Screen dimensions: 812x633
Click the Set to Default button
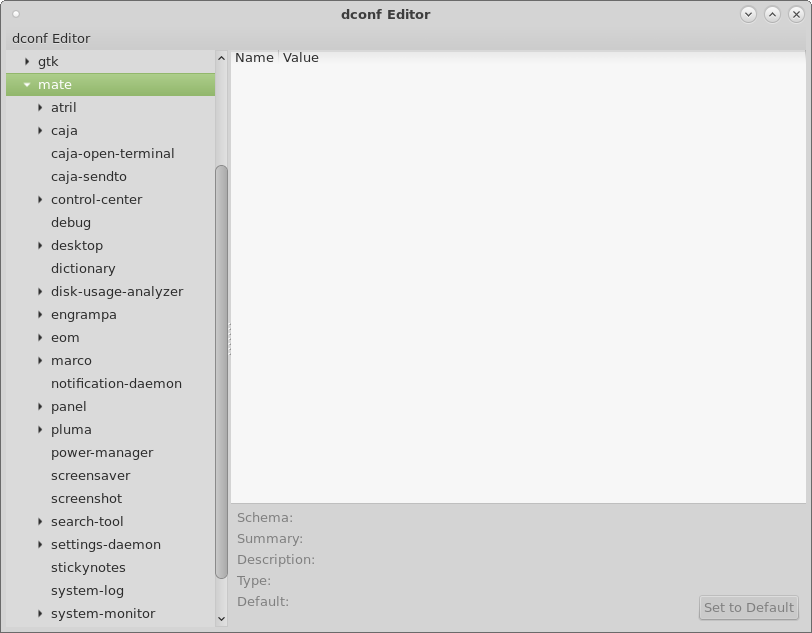[x=748, y=607]
